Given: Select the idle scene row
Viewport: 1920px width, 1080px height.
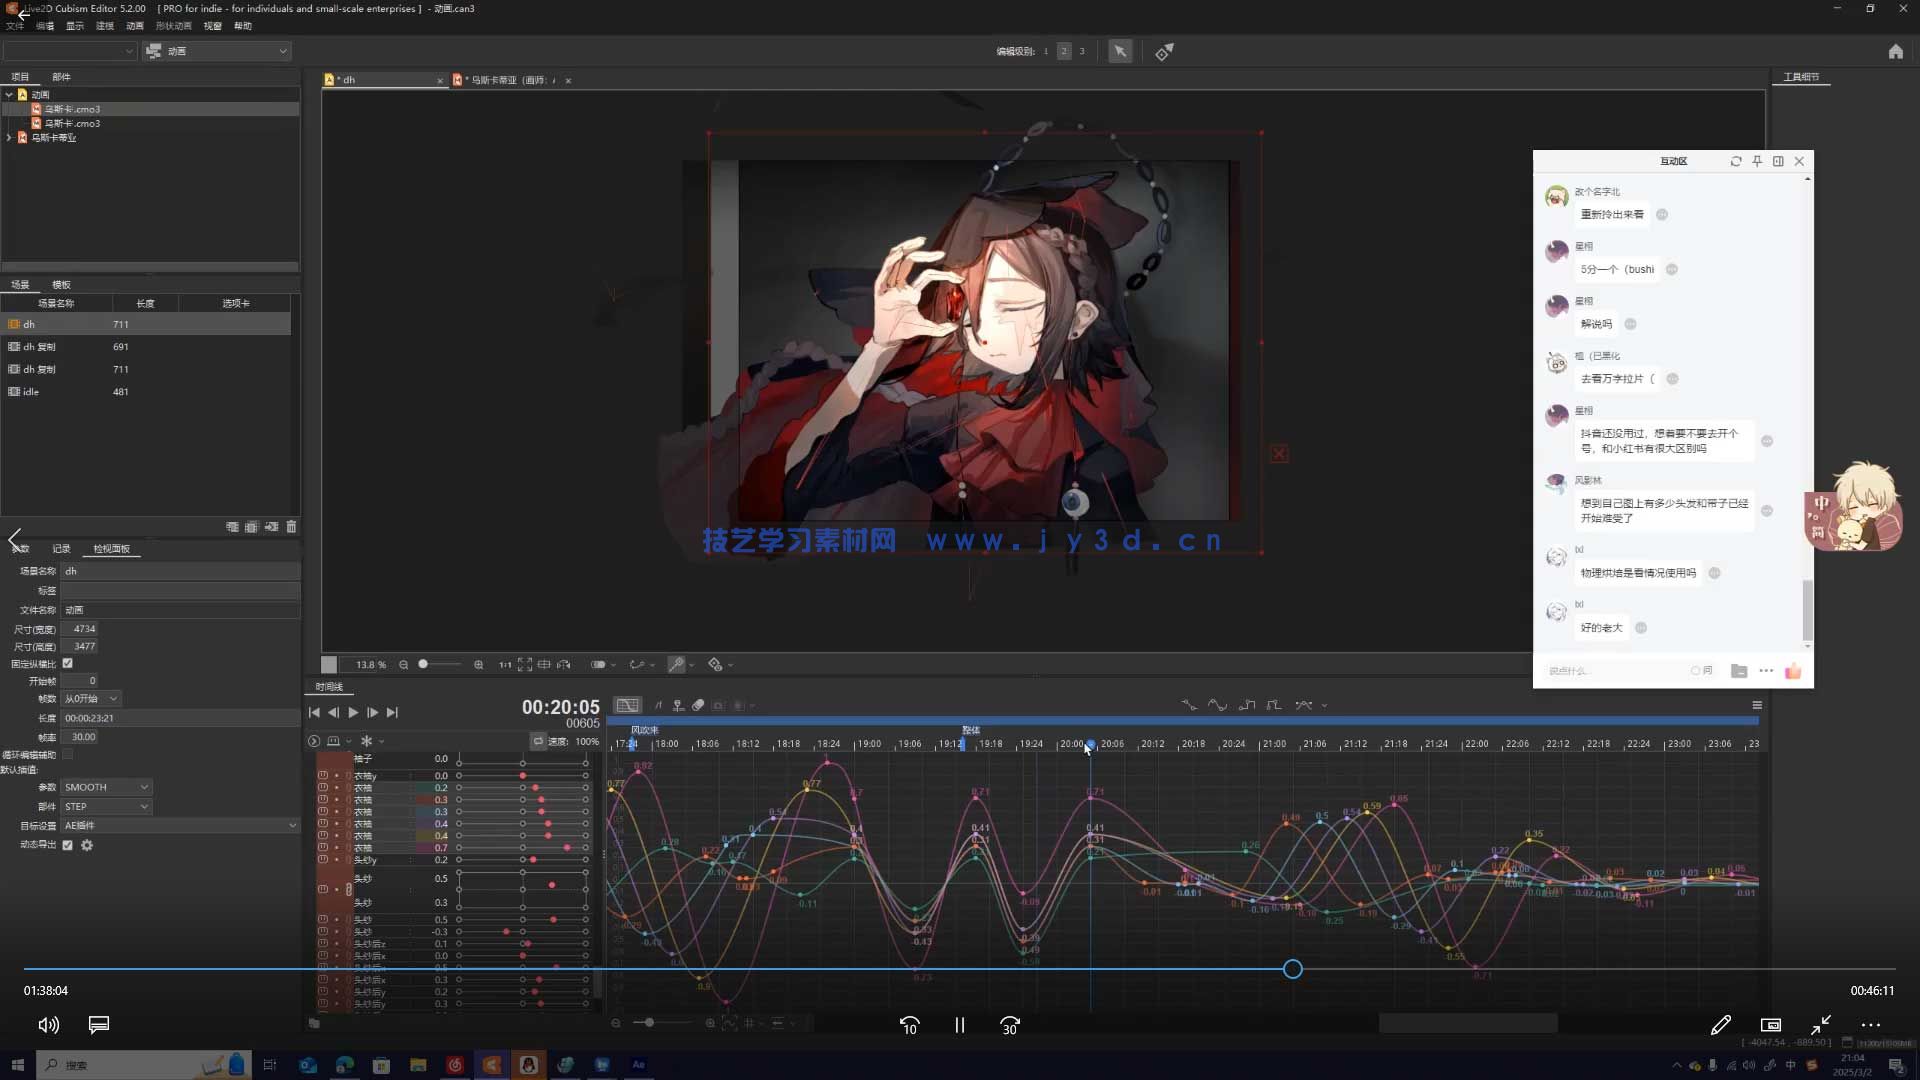Looking at the screenshot, I should (x=31, y=392).
